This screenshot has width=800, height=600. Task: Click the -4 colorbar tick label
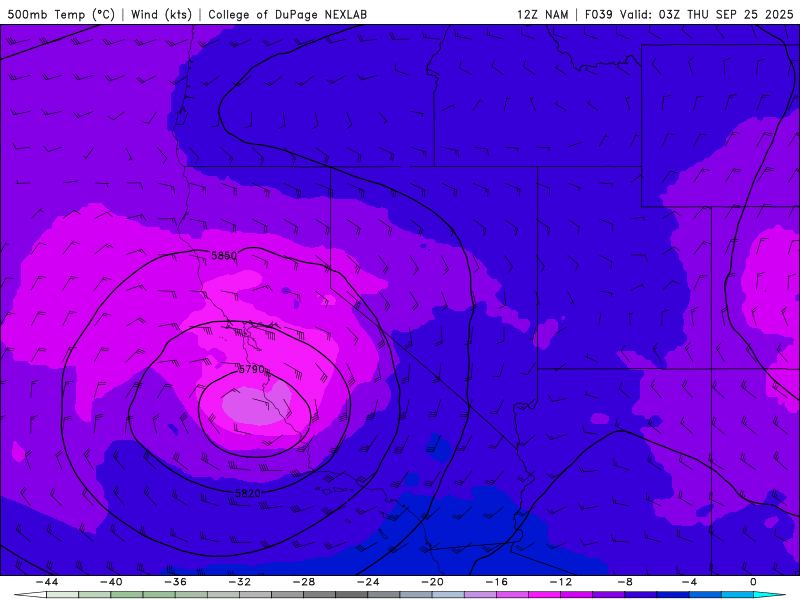point(689,582)
